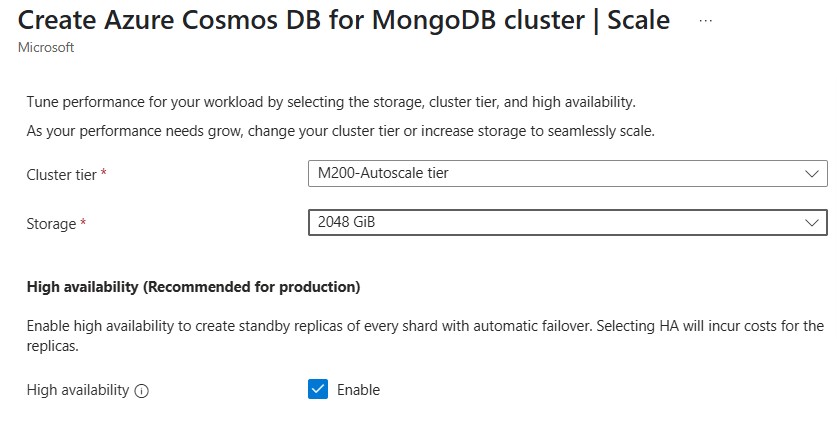Expand the Cluster tier dropdown
The width and height of the screenshot is (837, 422).
(567, 174)
